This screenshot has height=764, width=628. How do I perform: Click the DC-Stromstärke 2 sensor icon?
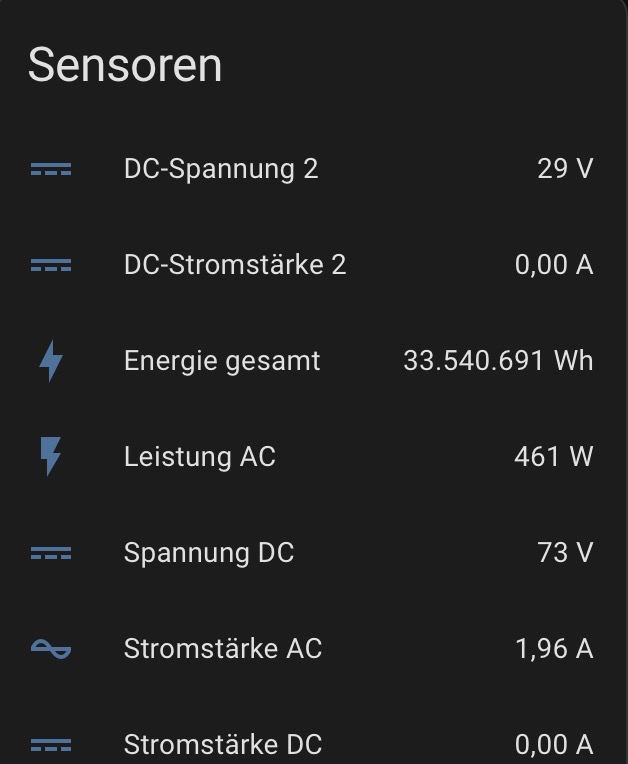(x=51, y=266)
